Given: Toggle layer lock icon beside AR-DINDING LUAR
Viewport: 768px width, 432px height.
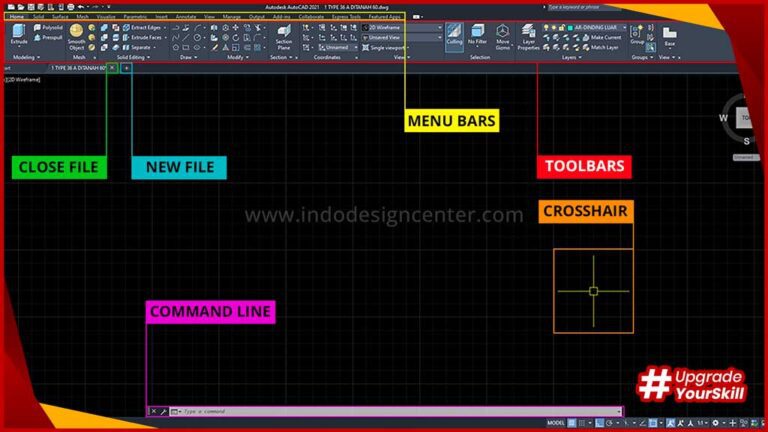Looking at the screenshot, I should click(x=562, y=28).
